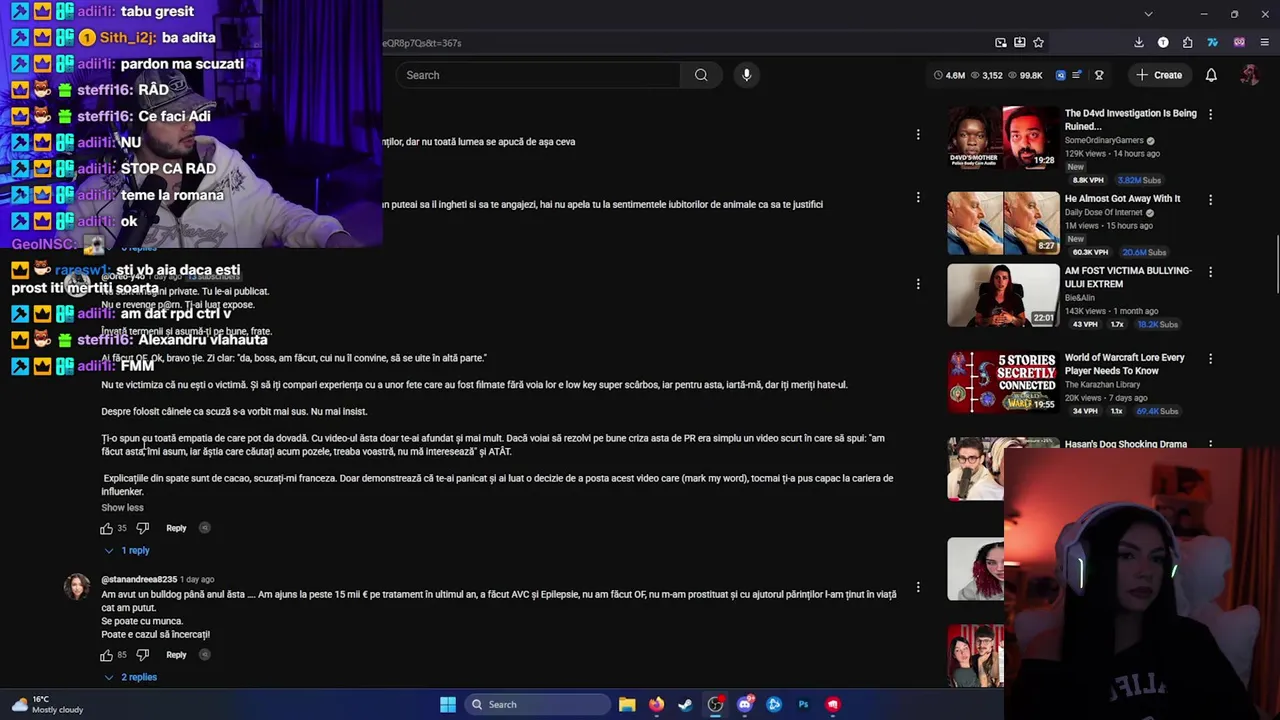The image size is (1280, 720).
Task: Collapse the comment with Show less
Action: [x=122, y=508]
